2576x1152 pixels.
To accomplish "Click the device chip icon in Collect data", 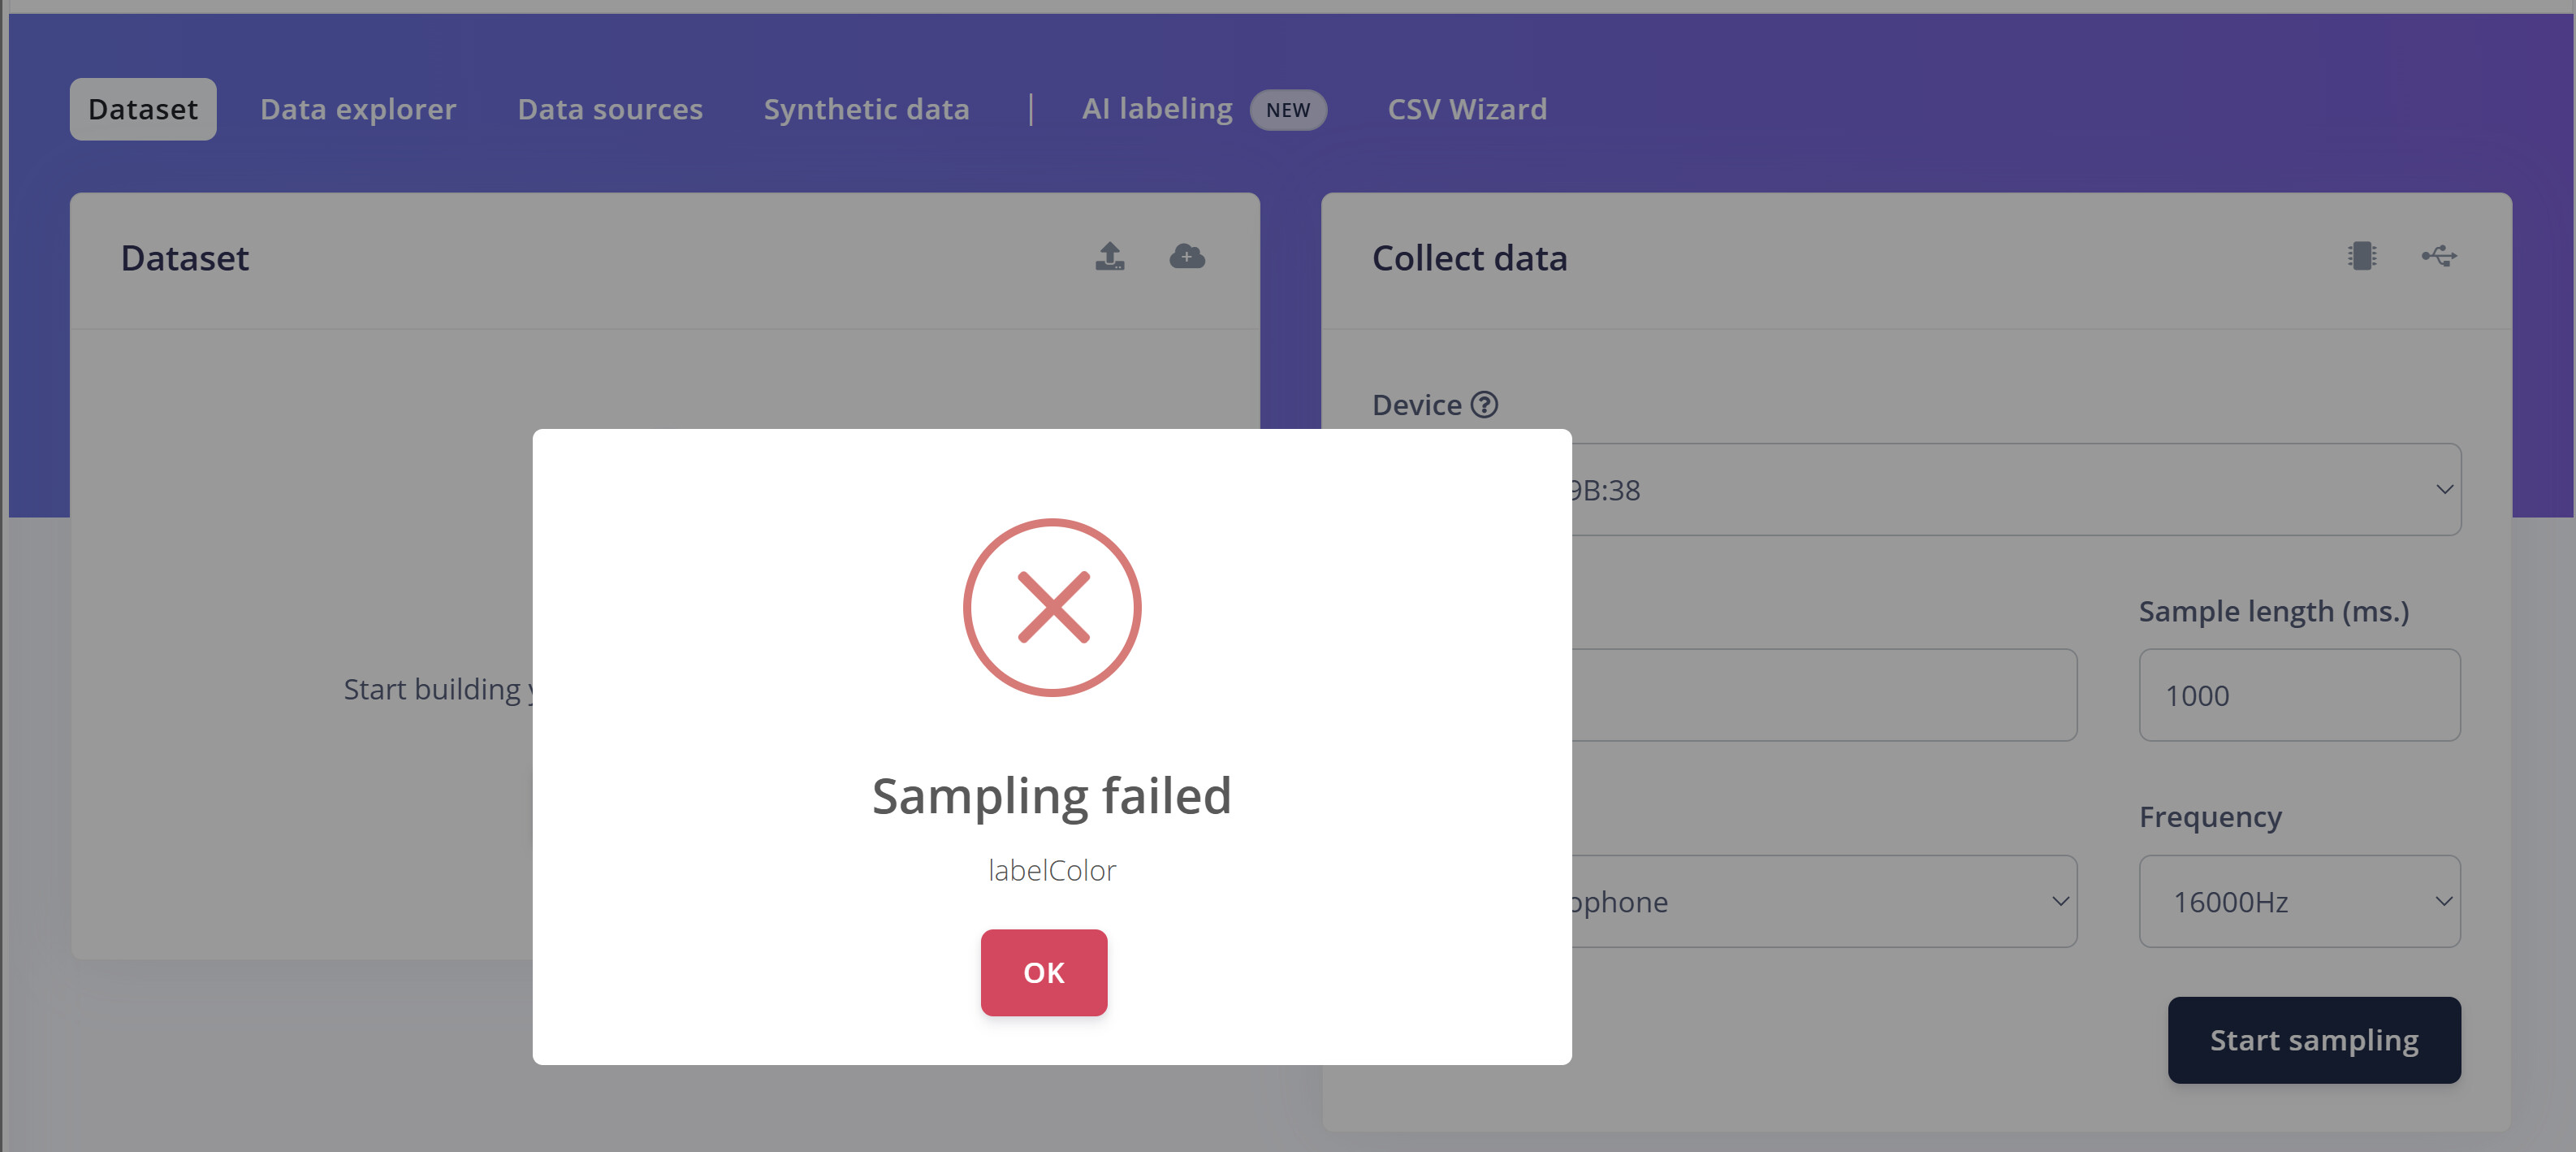I will [2362, 257].
